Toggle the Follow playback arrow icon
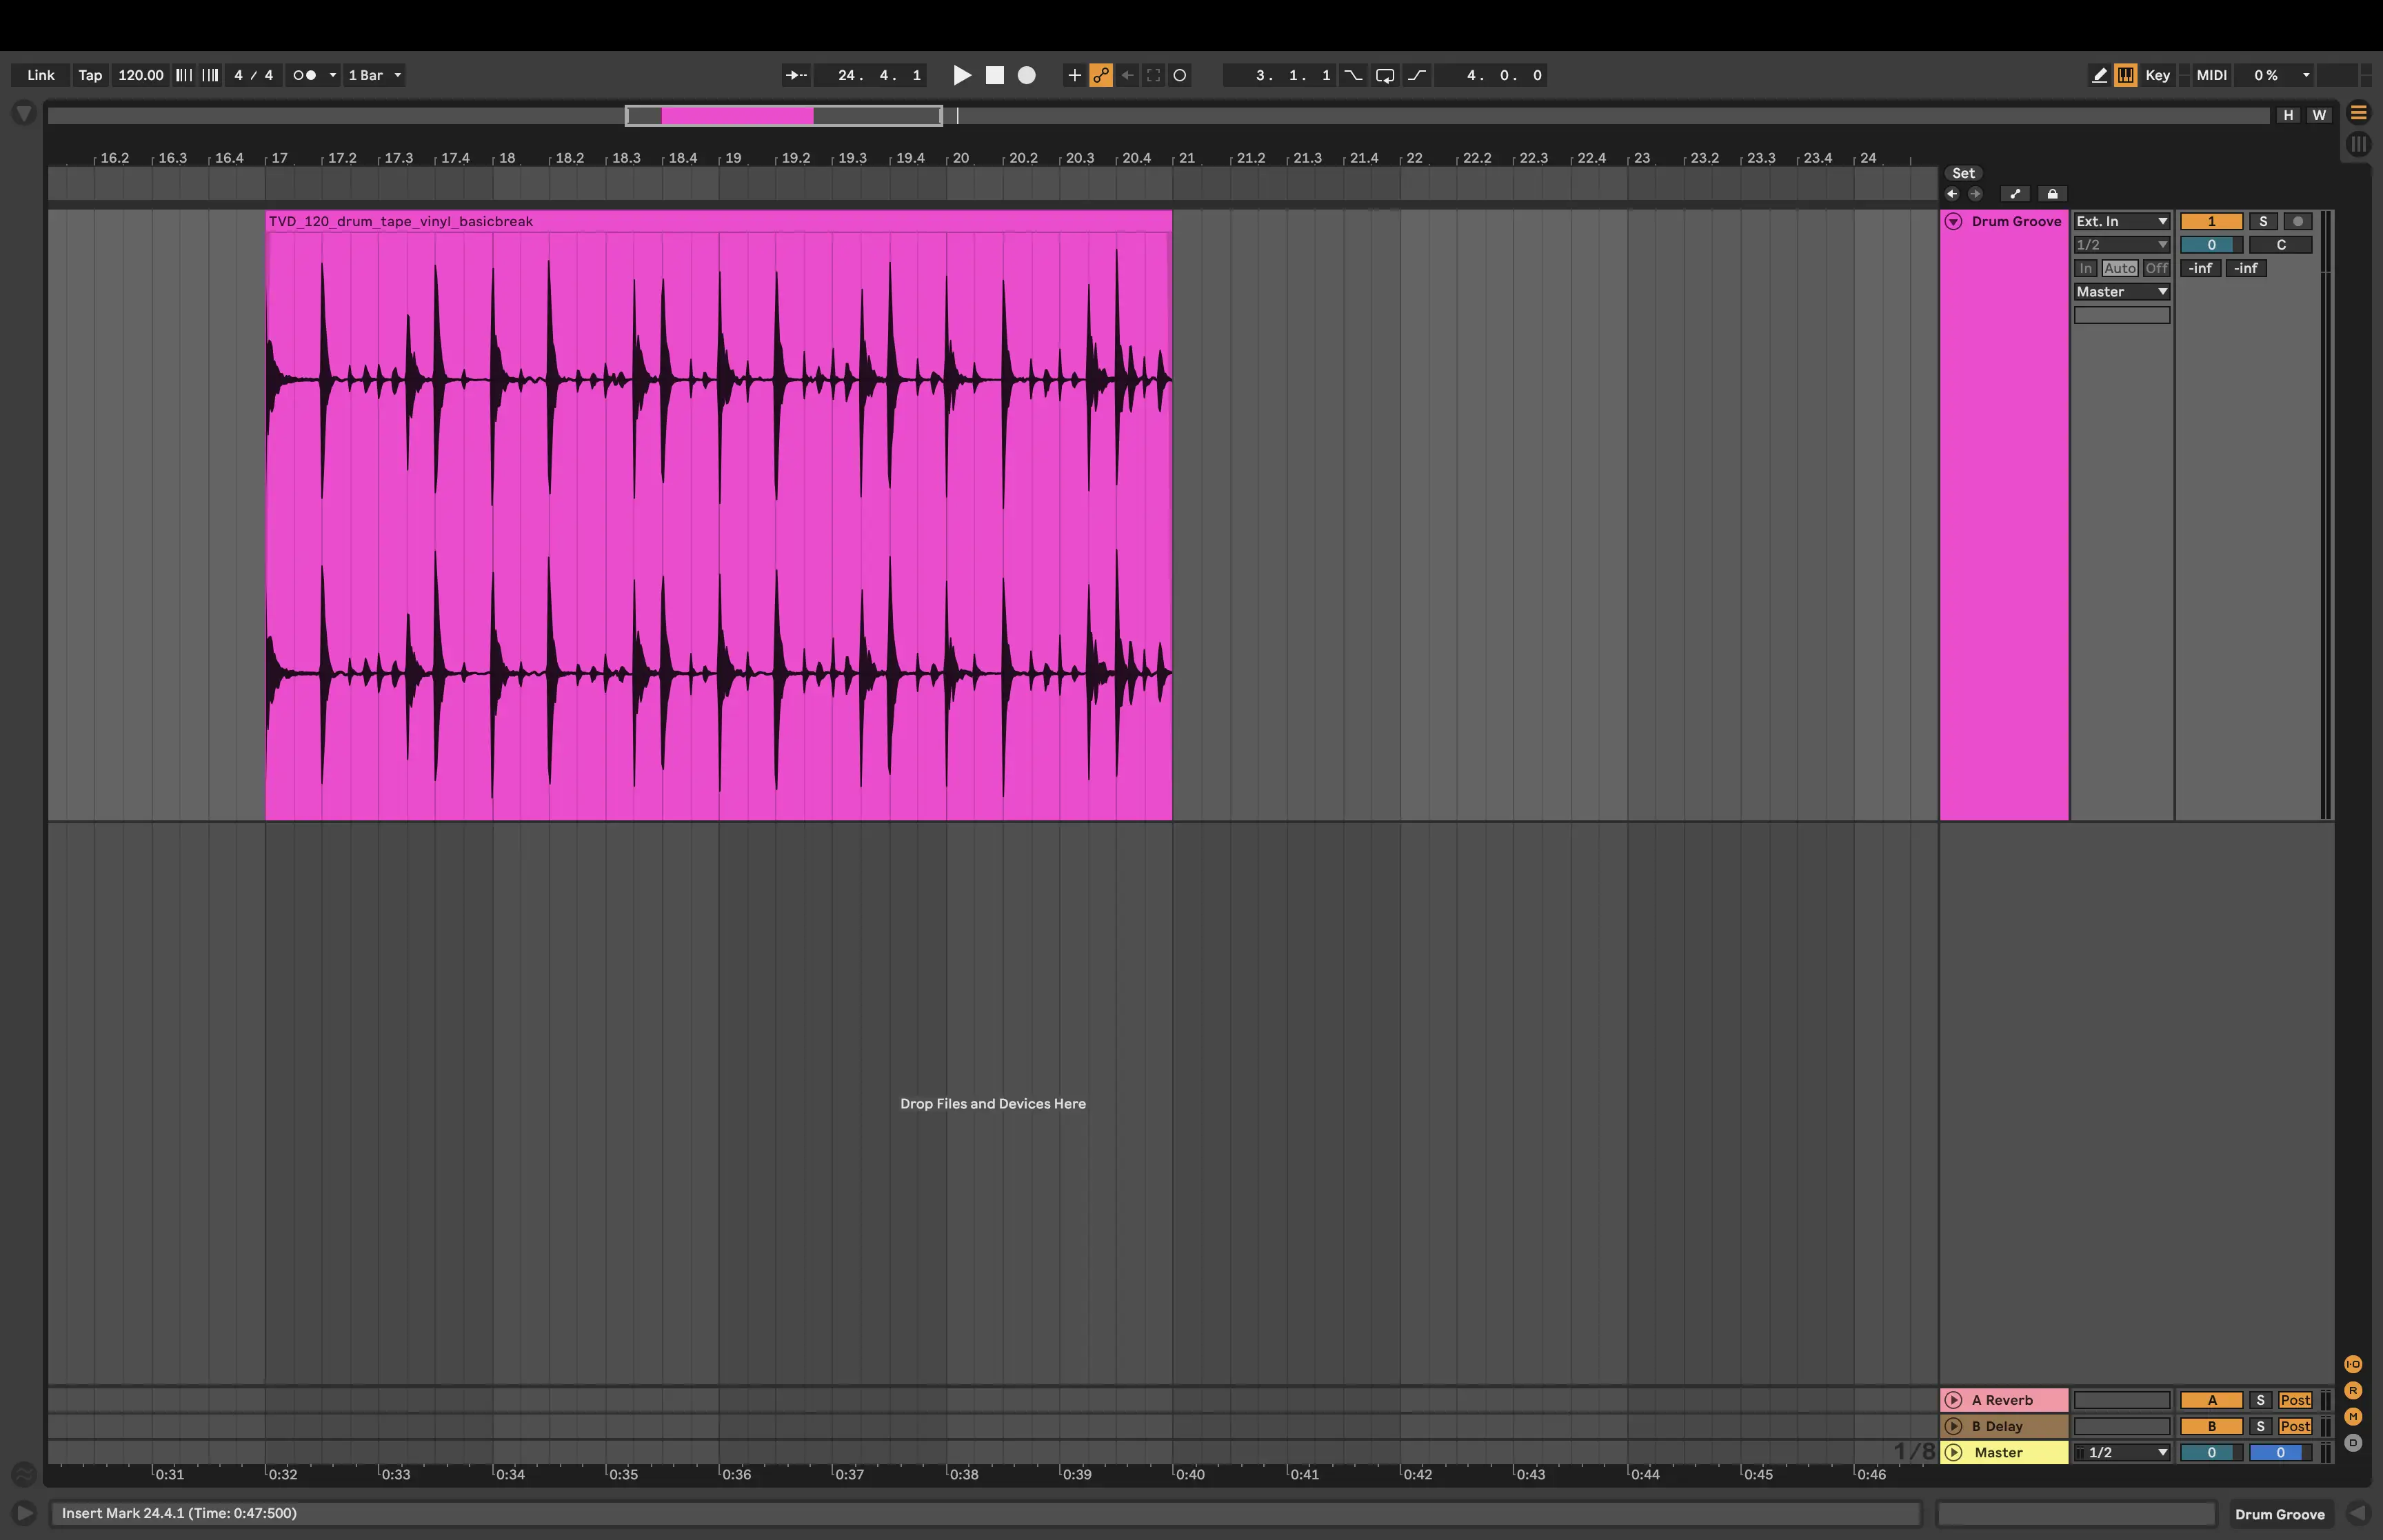The width and height of the screenshot is (2383, 1540). (x=796, y=75)
